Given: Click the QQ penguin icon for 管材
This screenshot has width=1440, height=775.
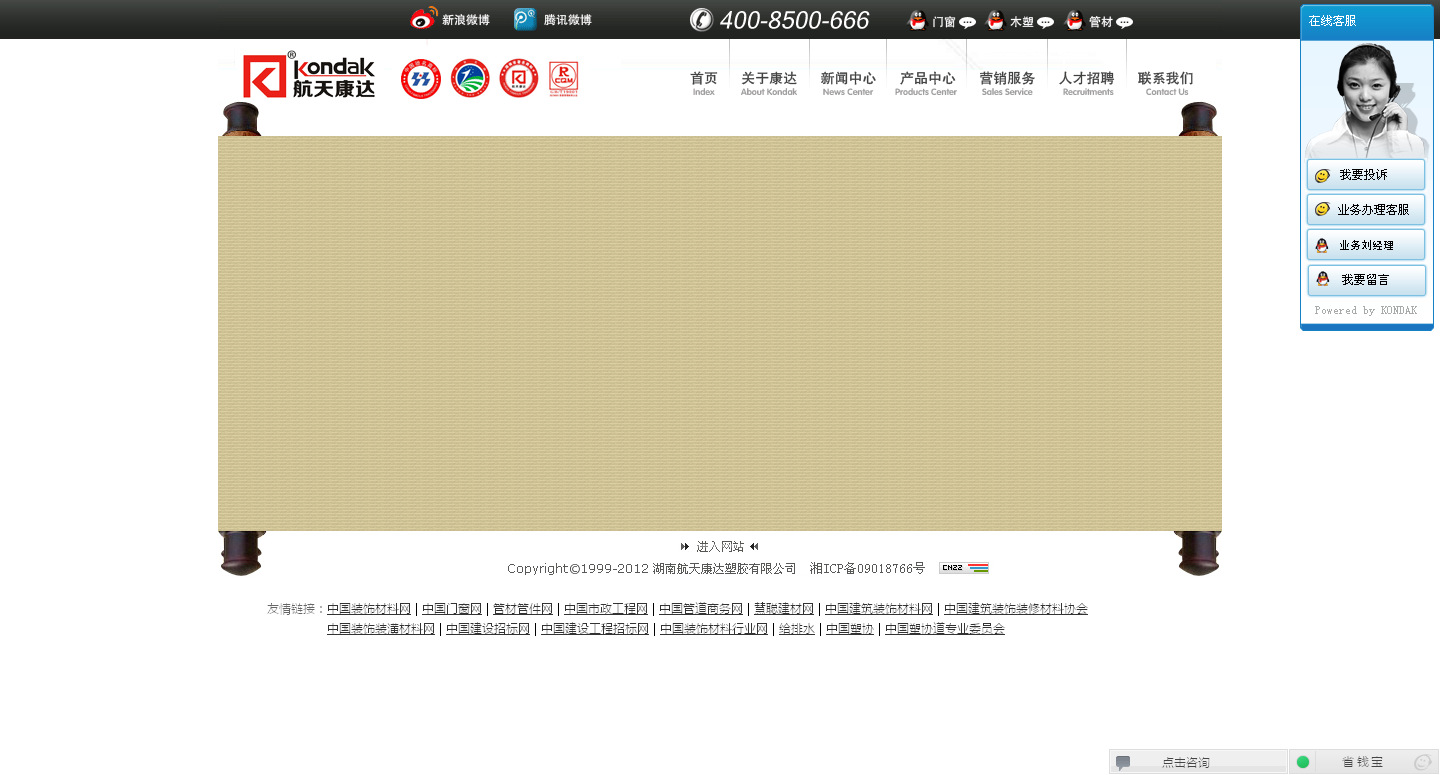Looking at the screenshot, I should click(1074, 20).
